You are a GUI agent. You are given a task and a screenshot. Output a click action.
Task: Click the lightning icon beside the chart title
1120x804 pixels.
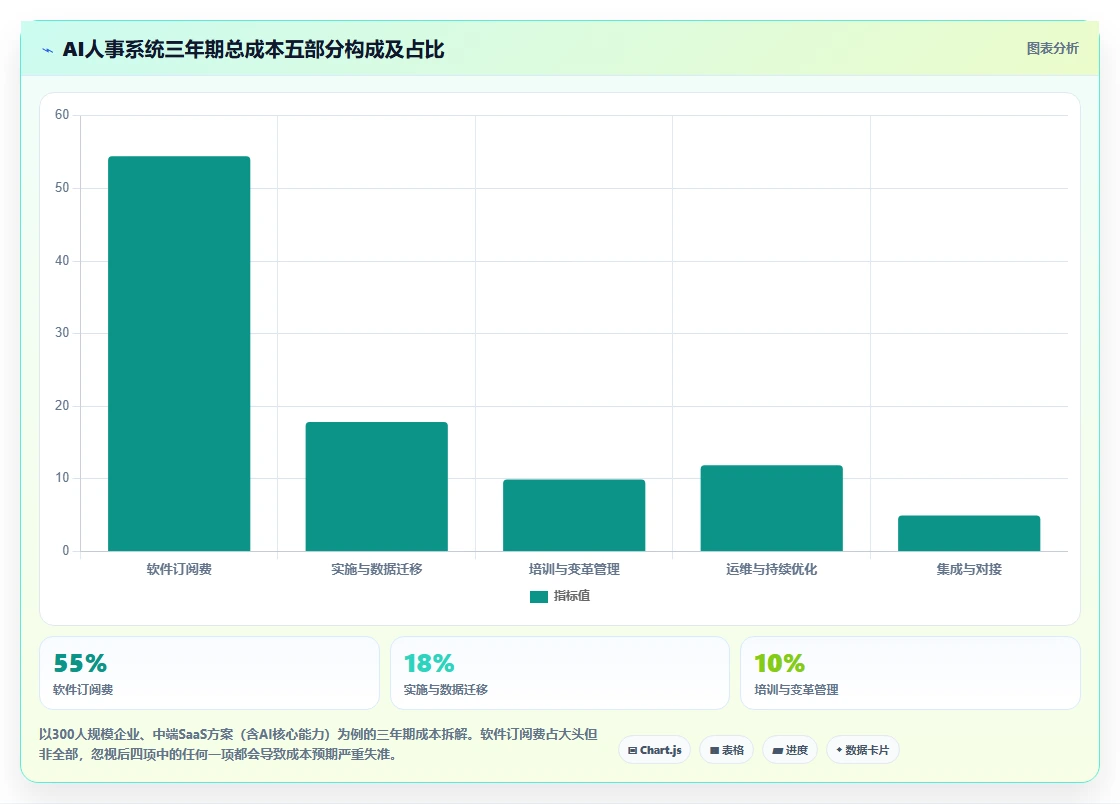point(48,50)
